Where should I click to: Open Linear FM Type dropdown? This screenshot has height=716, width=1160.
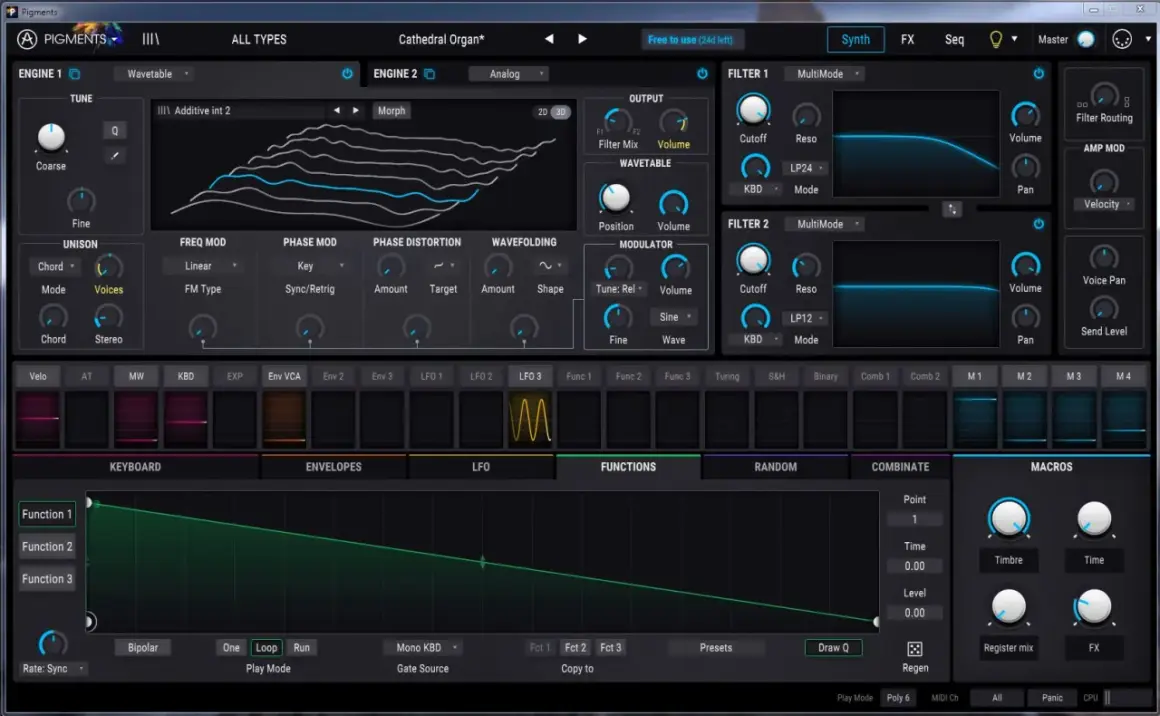pos(203,266)
